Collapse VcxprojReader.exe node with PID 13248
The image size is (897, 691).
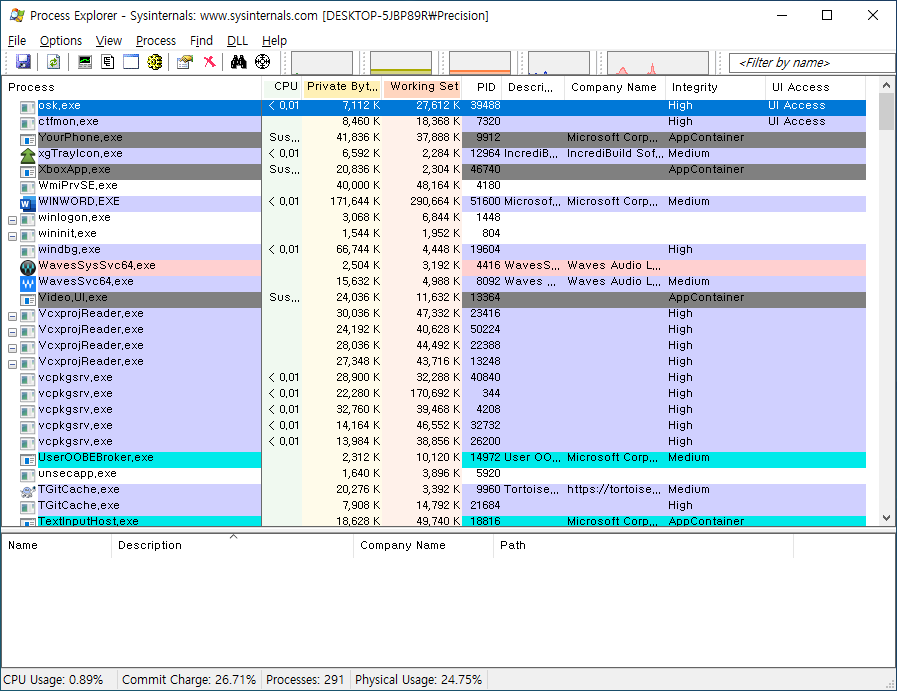tap(13, 364)
